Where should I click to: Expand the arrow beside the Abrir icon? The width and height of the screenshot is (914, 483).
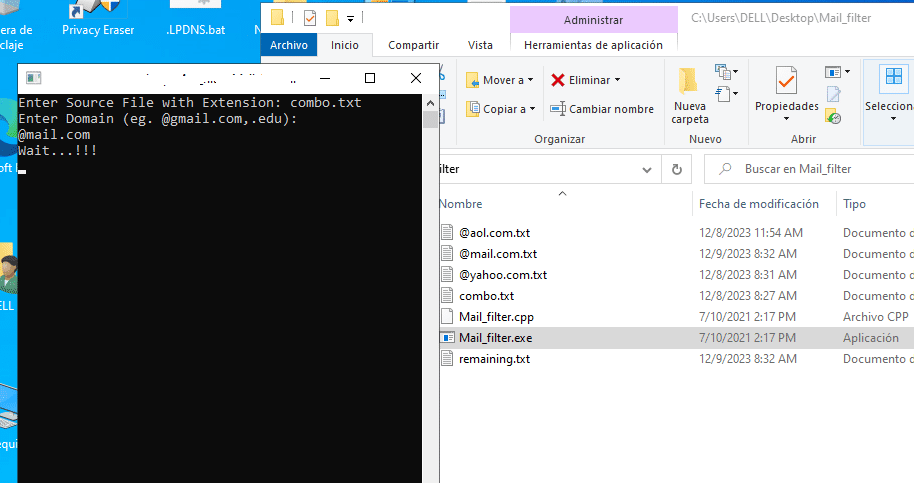pos(848,72)
